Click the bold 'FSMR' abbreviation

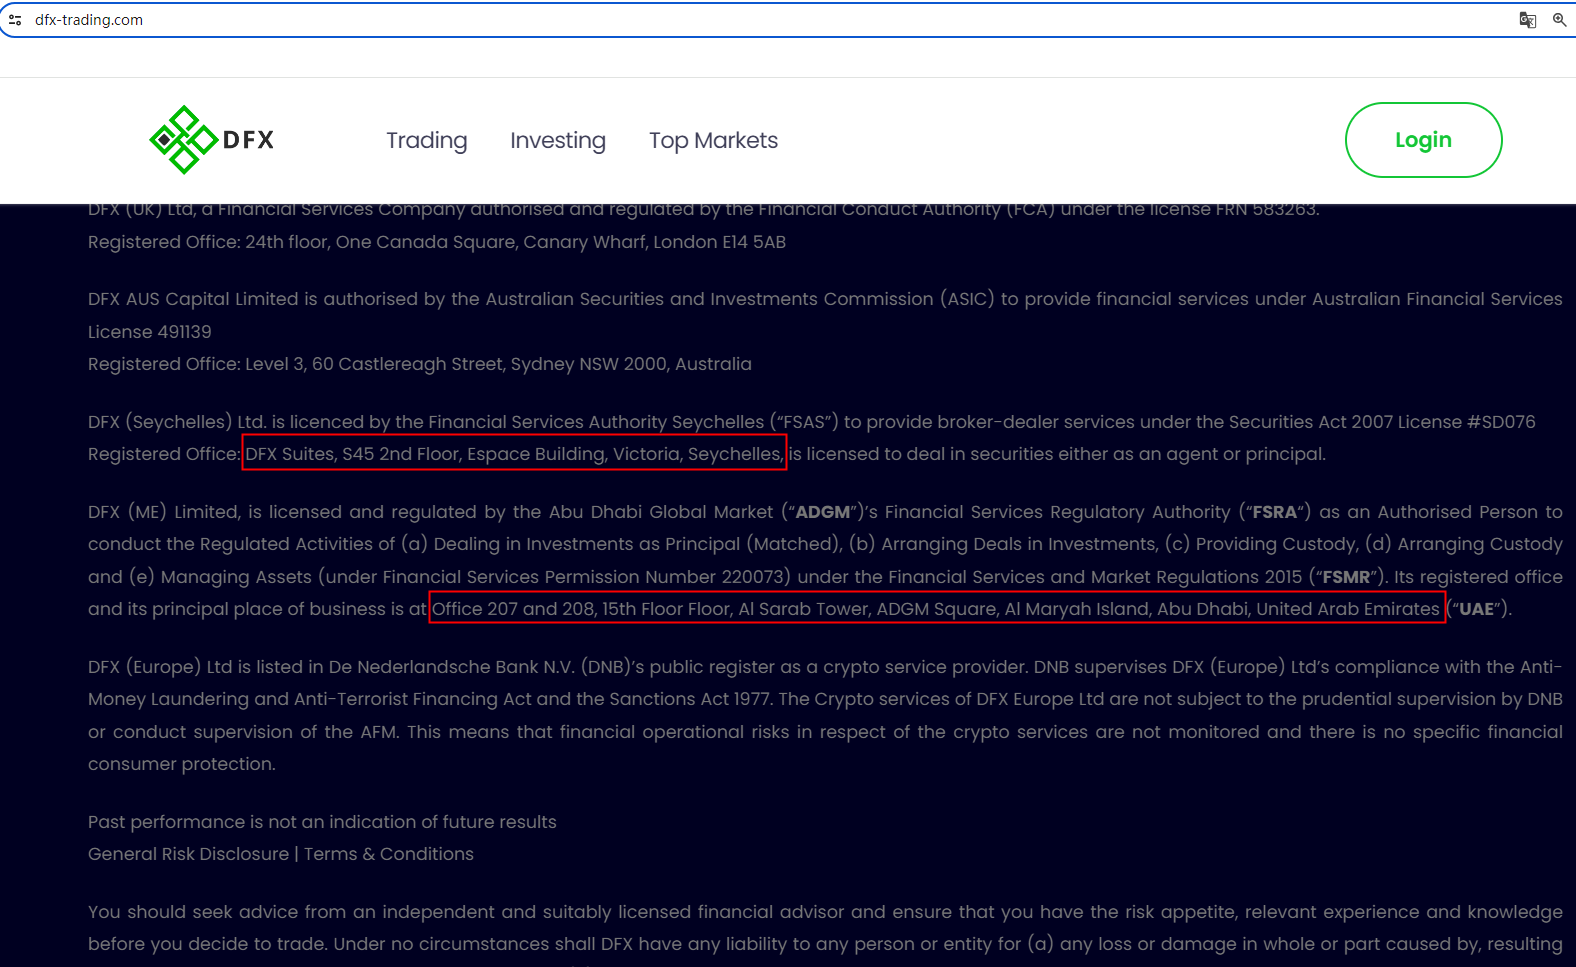tap(1346, 577)
